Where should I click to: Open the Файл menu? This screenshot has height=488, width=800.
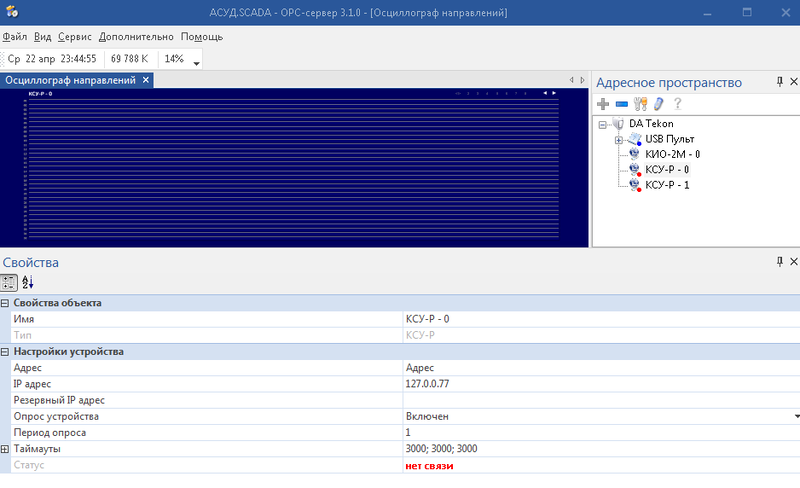coord(15,37)
